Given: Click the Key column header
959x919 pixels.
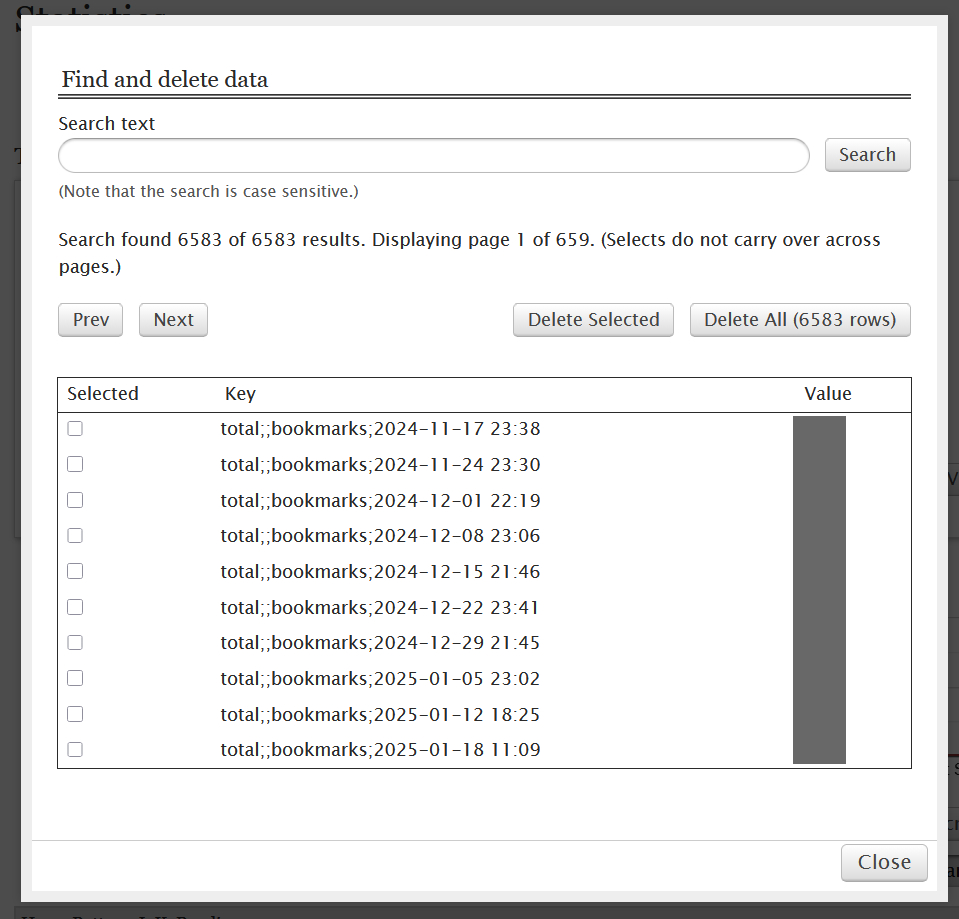Looking at the screenshot, I should click(240, 394).
